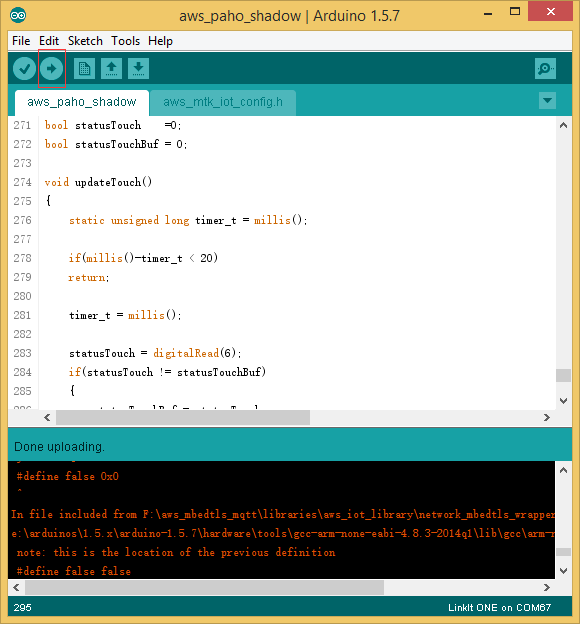Open the Help menu
The image size is (580, 624).
(160, 41)
